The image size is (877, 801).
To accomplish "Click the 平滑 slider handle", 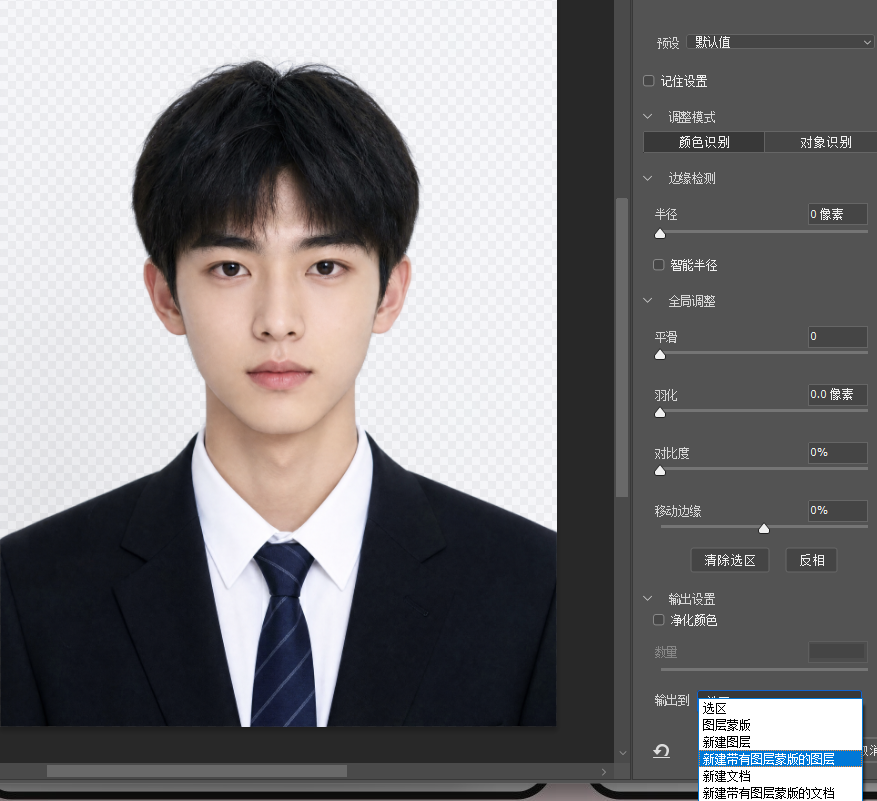I will point(660,355).
